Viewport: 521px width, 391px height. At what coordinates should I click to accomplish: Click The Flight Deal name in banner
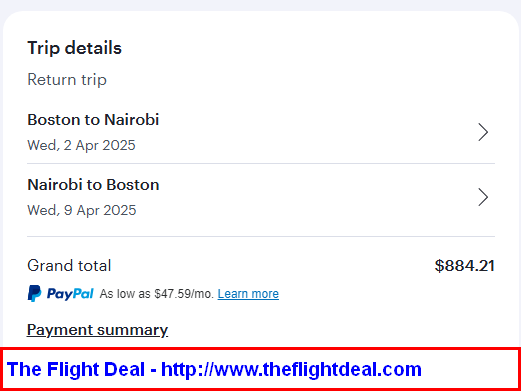(x=76, y=369)
